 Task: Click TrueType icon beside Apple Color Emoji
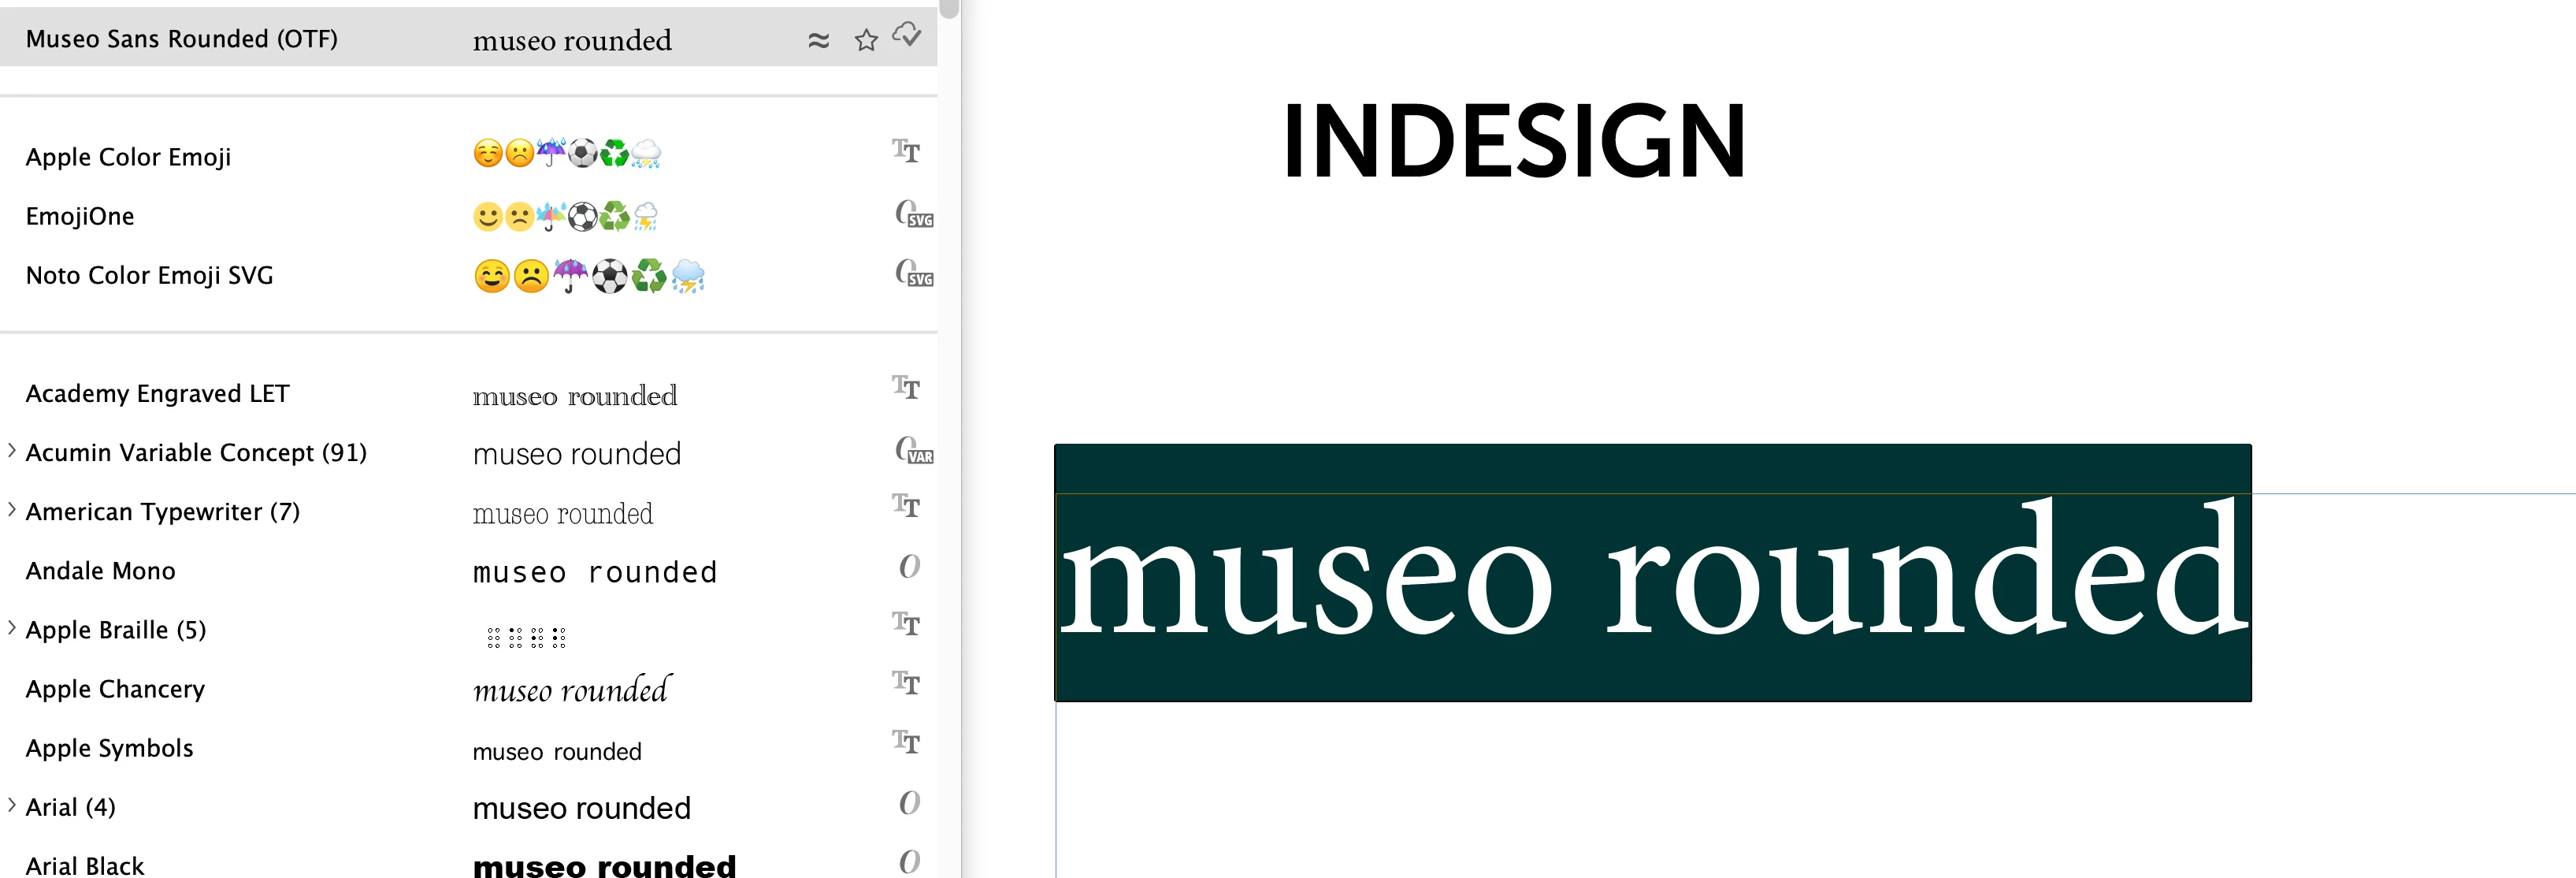pyautogui.click(x=906, y=151)
